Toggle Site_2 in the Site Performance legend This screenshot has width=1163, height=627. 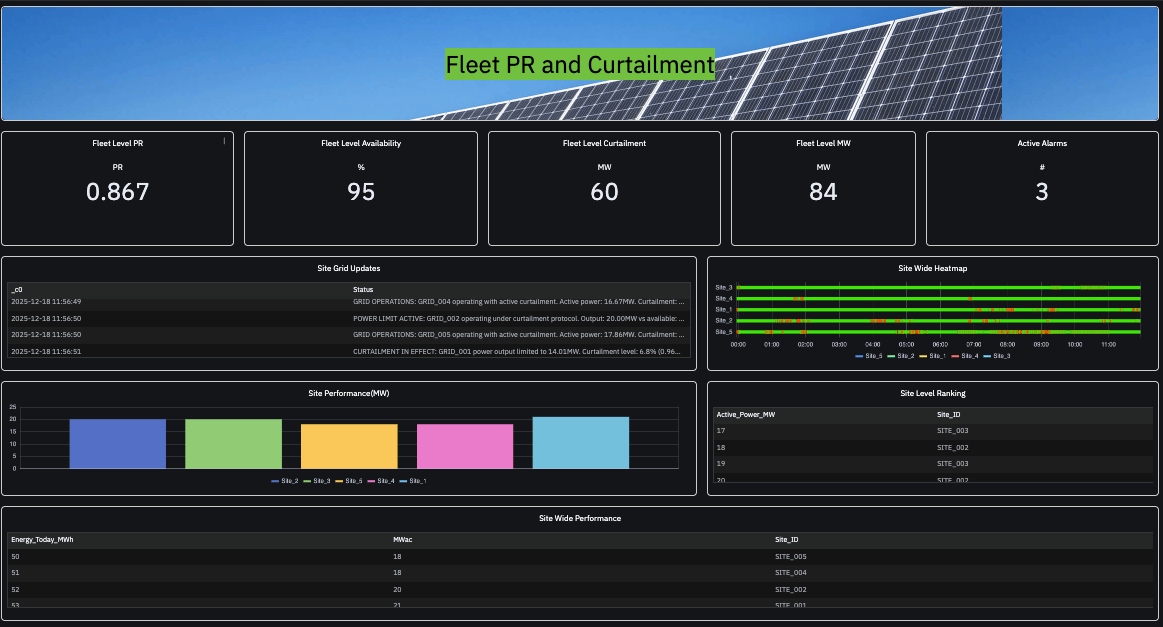285,481
